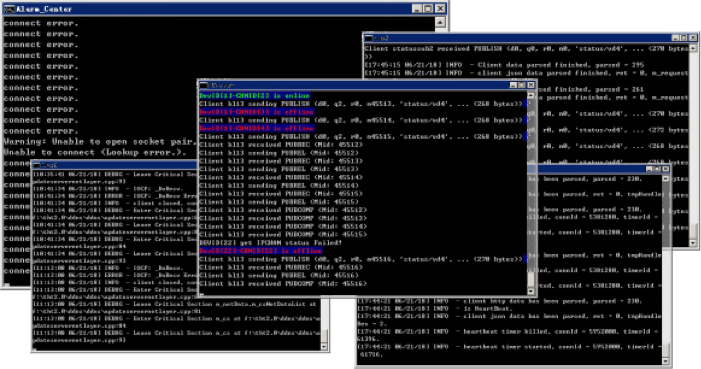Click the 'is HeartBeat.' log line
Image resolution: width=701 pixels, height=369 pixels.
(x=435, y=309)
